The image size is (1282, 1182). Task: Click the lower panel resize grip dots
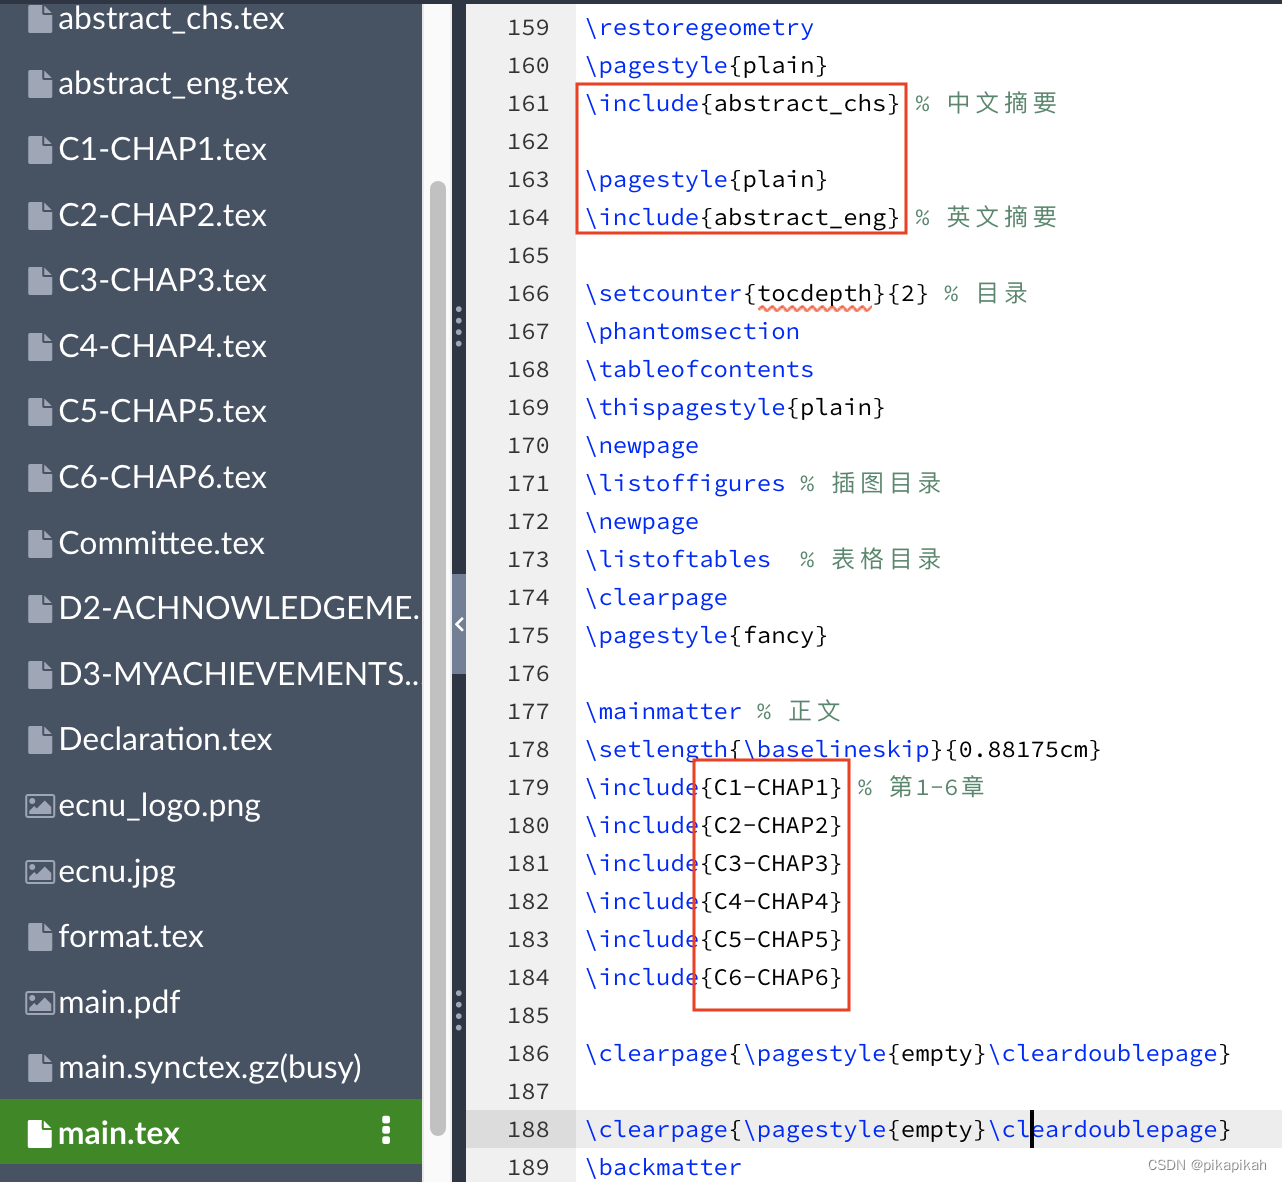pyautogui.click(x=459, y=1010)
